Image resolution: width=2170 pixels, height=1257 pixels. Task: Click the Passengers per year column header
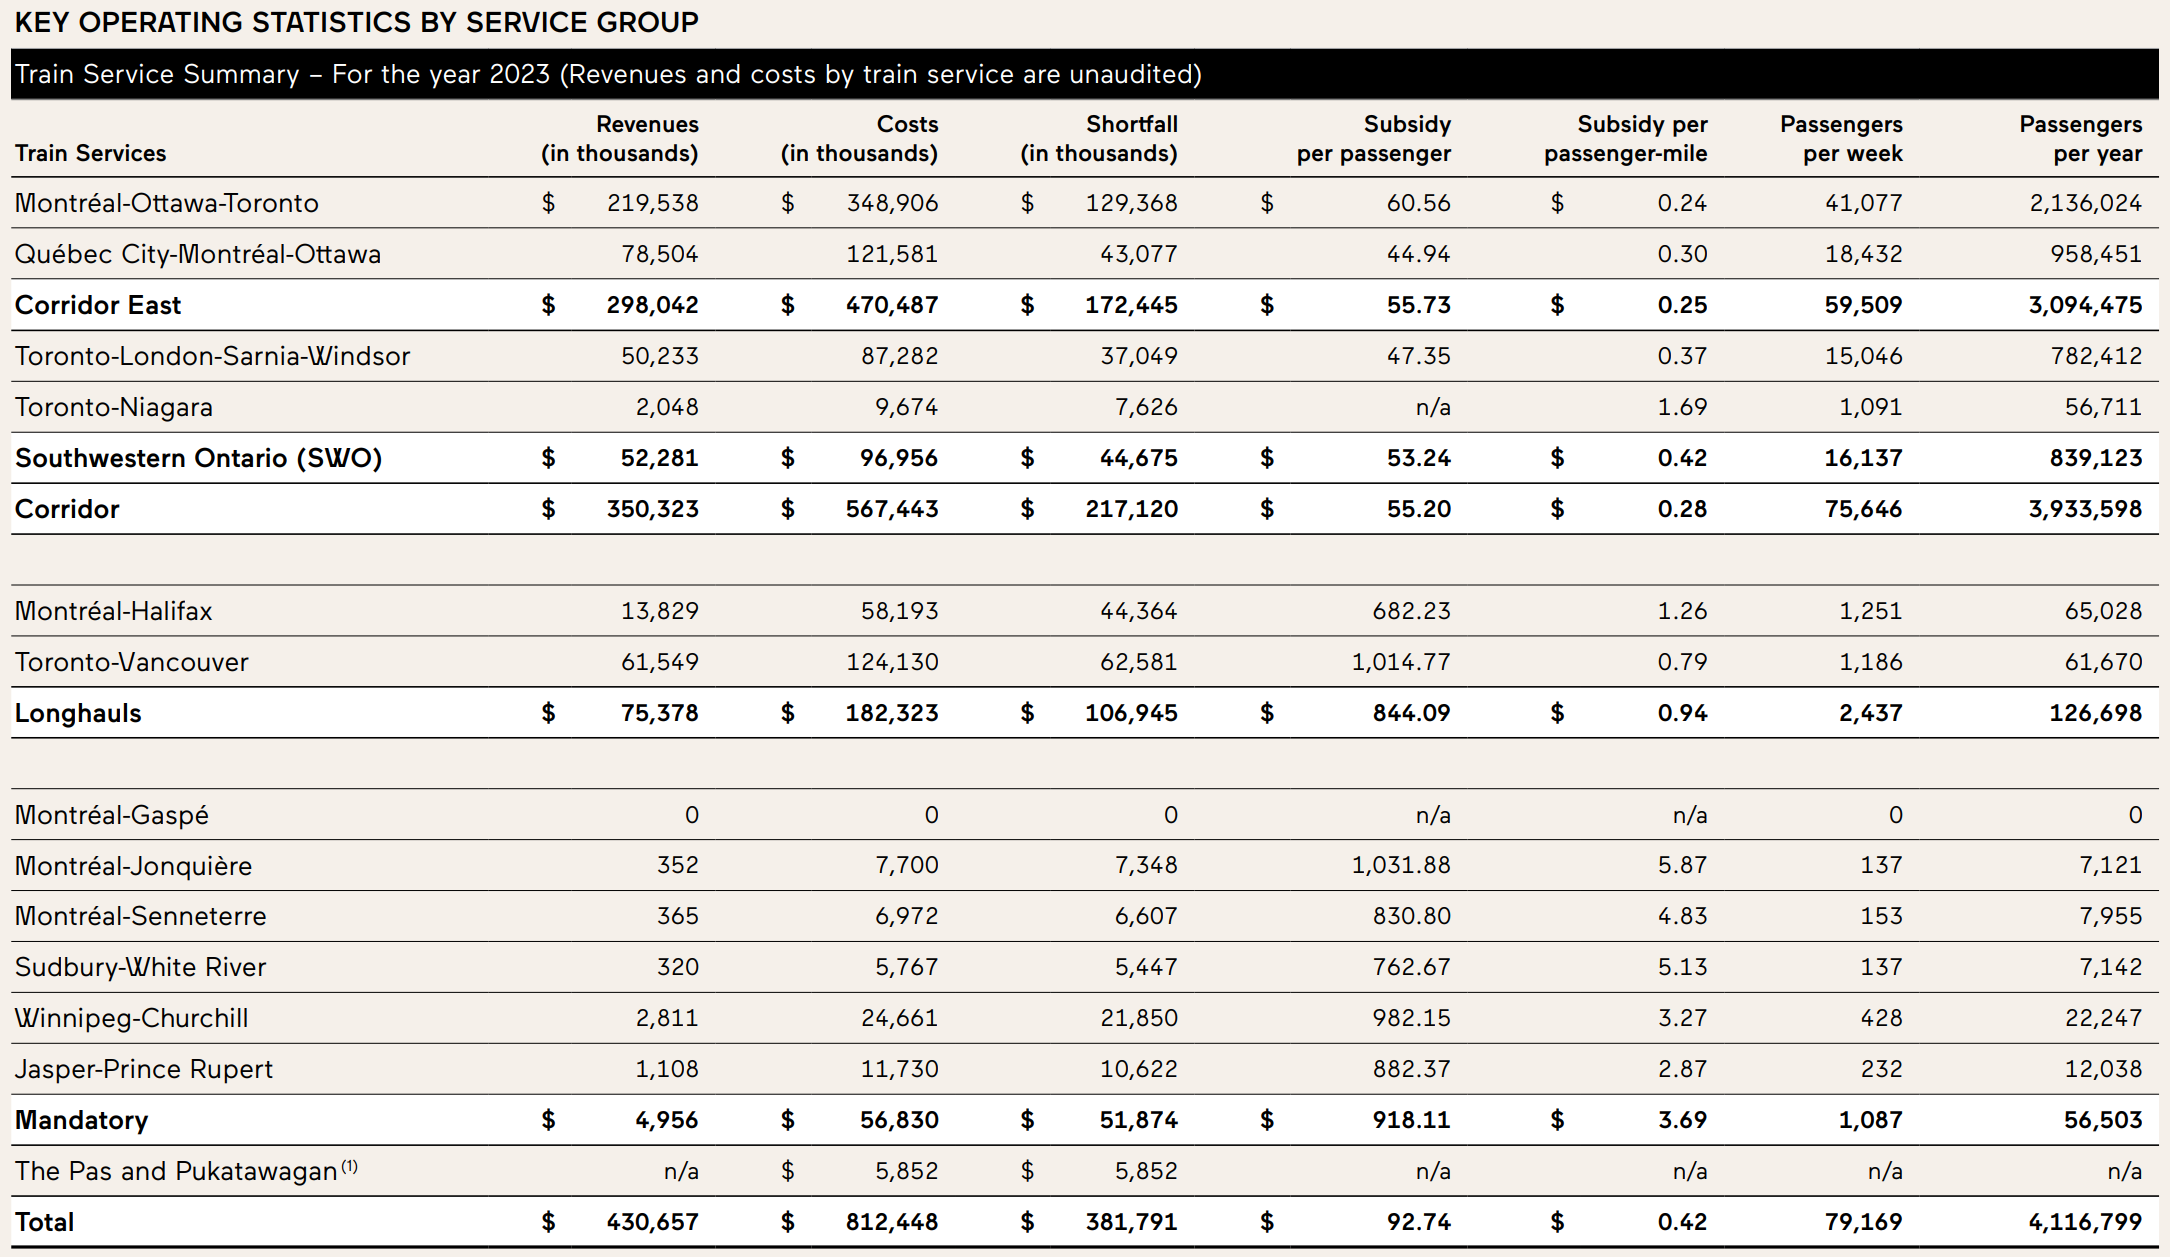click(x=2080, y=139)
